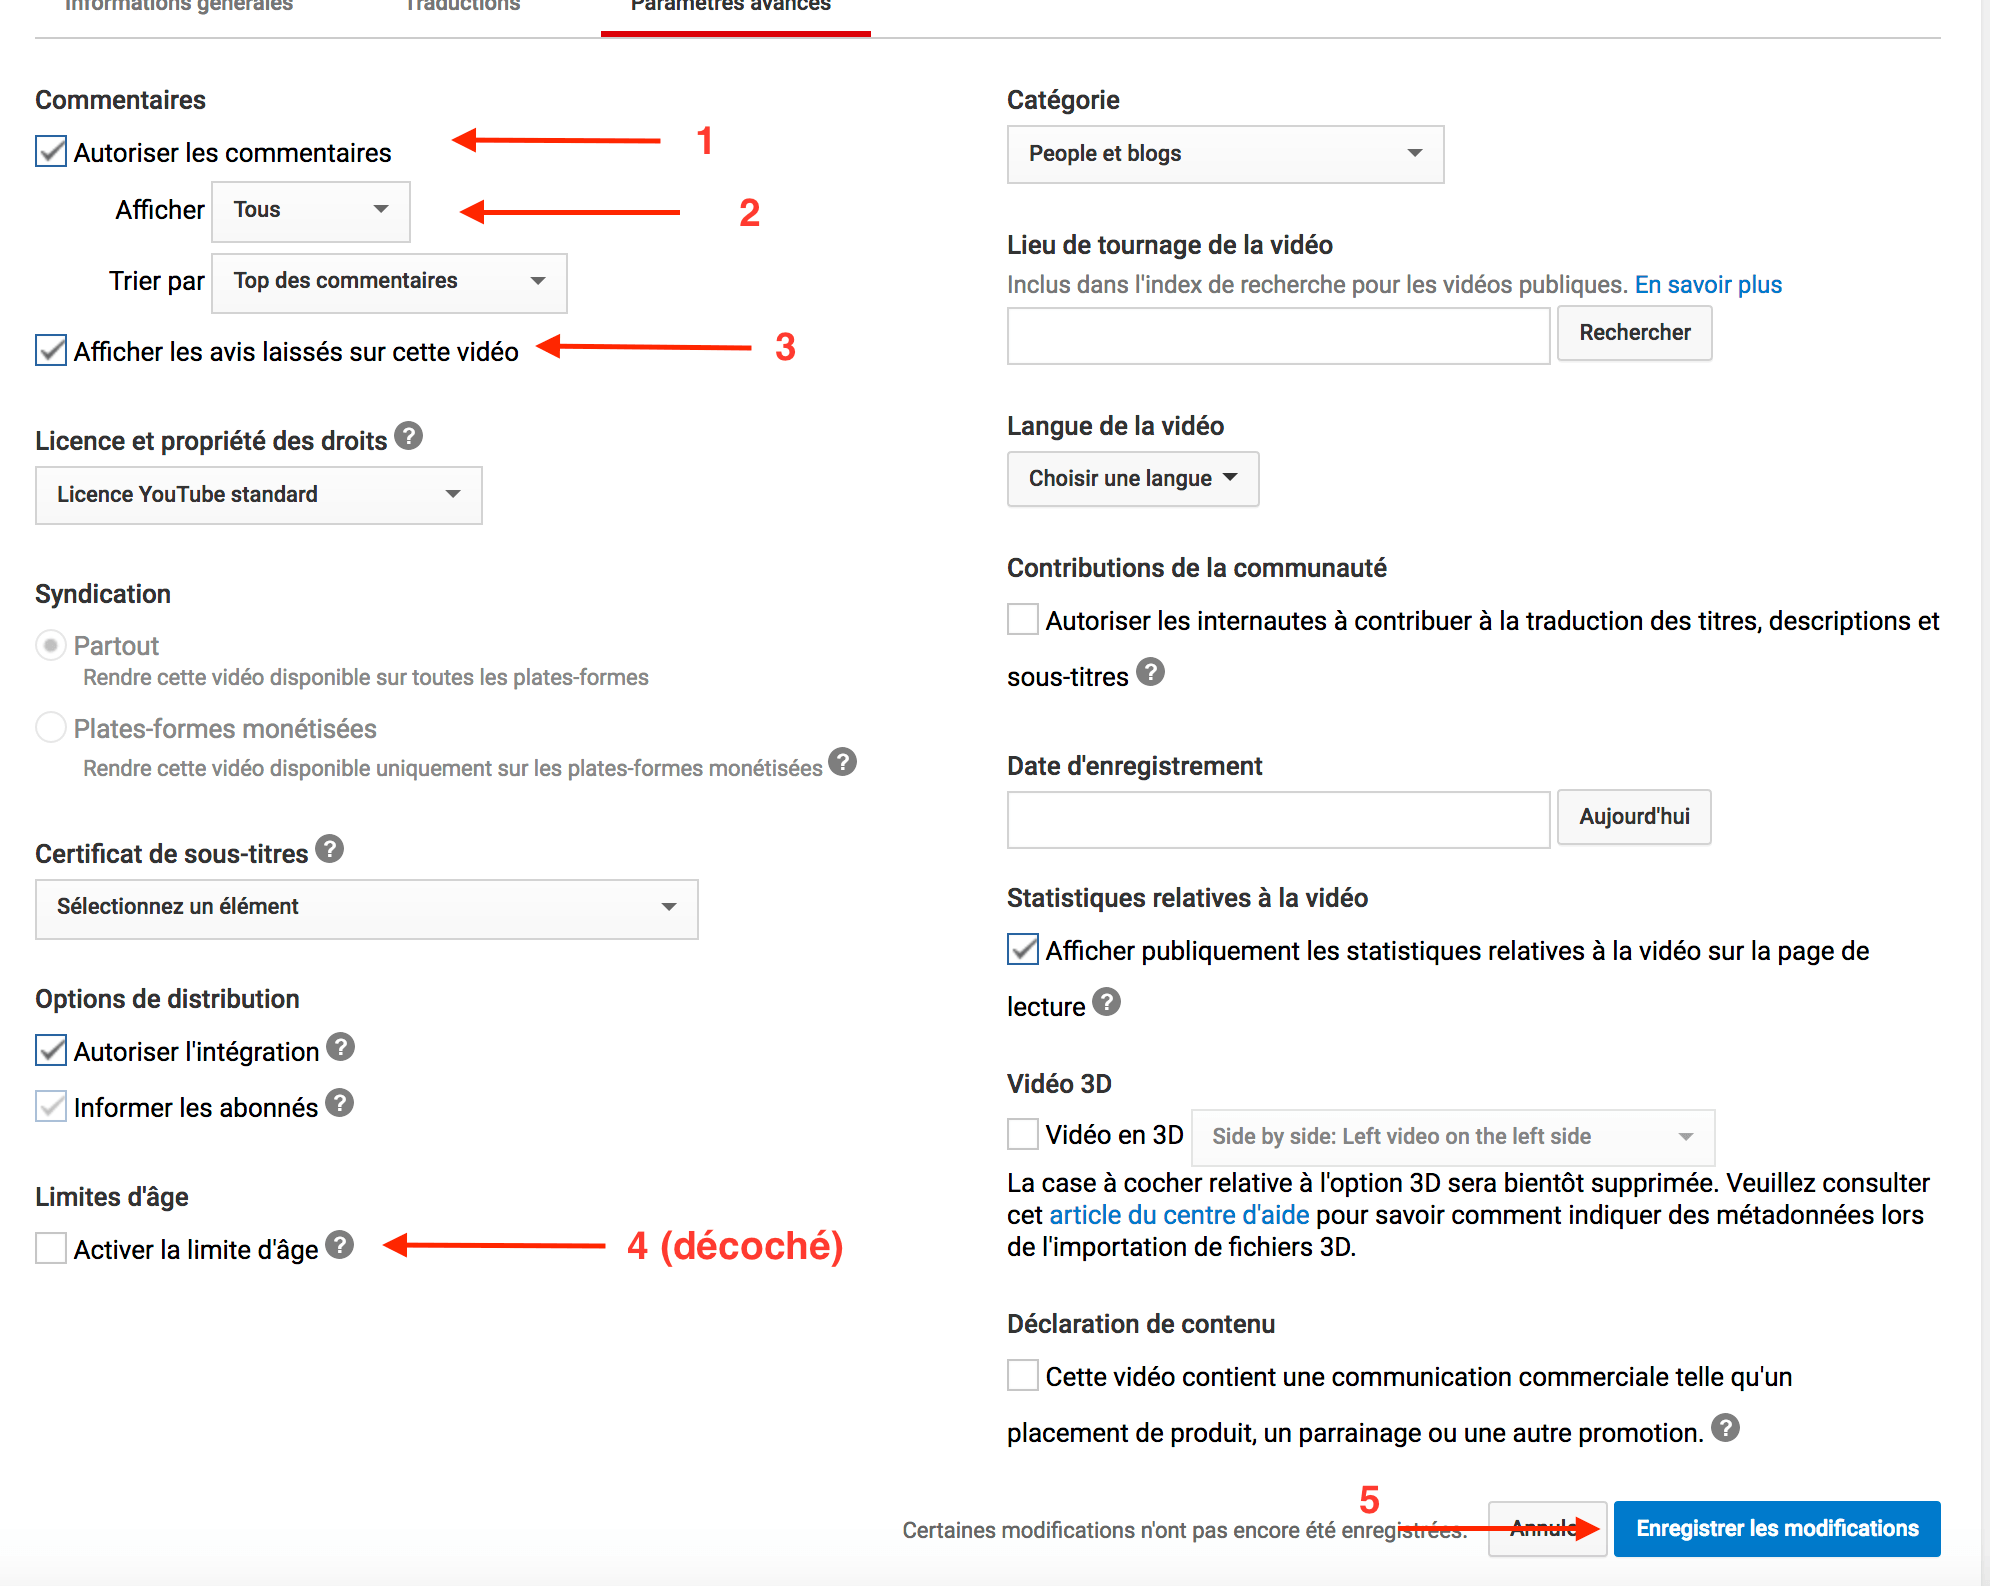Check the Vidéo en 3D checkbox
Viewport: 1990px width, 1586px height.
1023,1134
